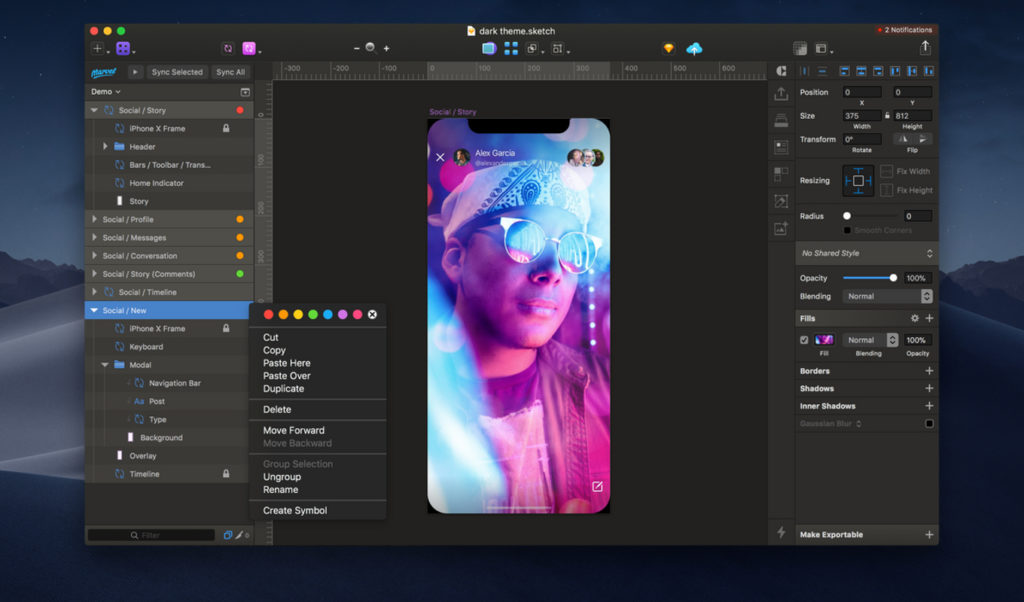1024x602 pixels.
Task: Expand Social / Messages artboard
Action: tap(94, 238)
